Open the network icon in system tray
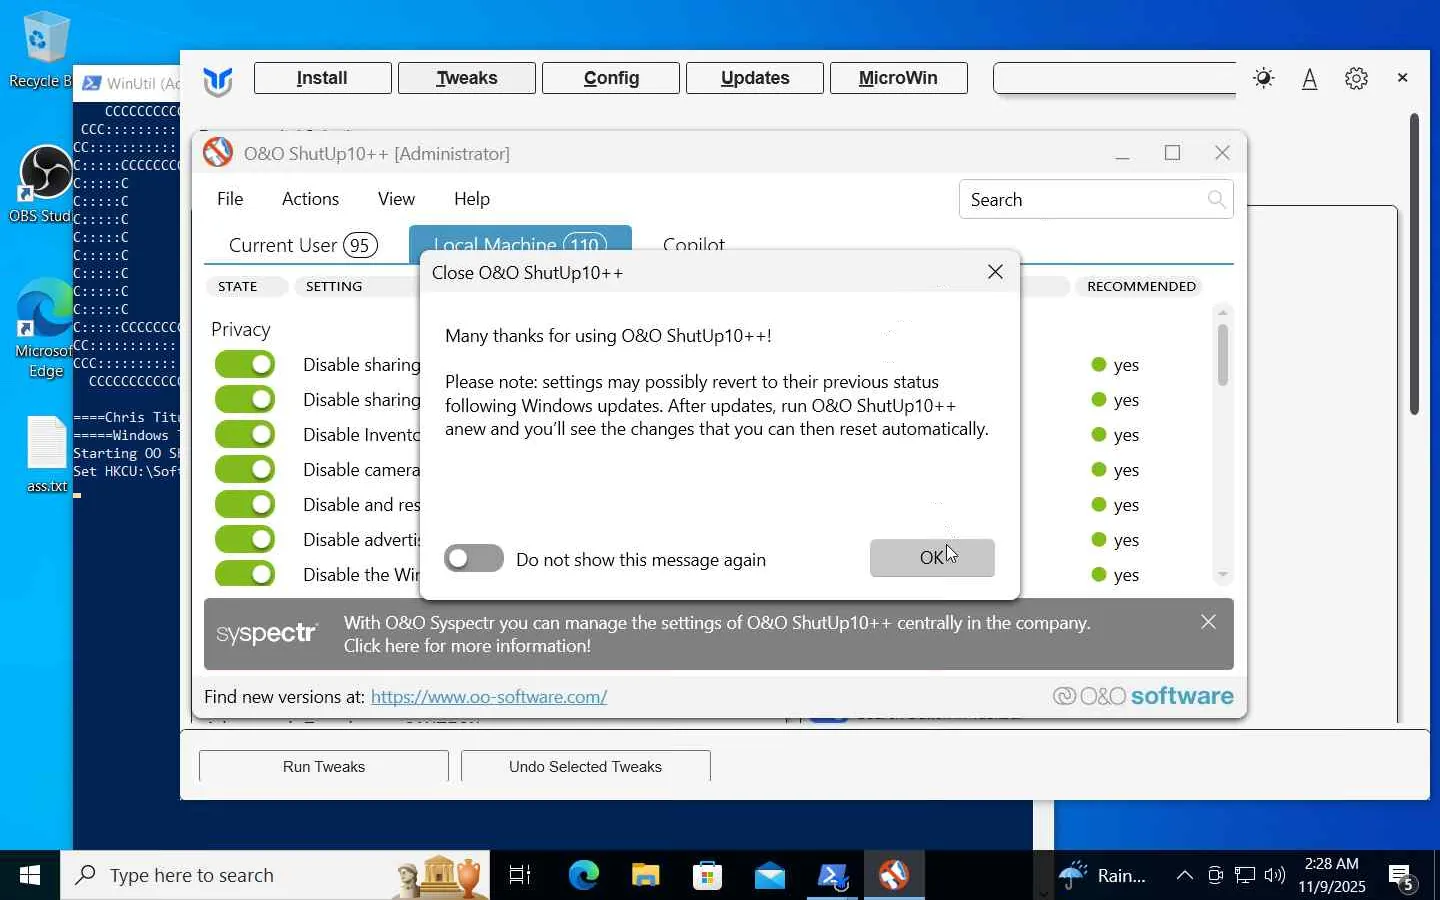The height and width of the screenshot is (900, 1440). click(1245, 876)
